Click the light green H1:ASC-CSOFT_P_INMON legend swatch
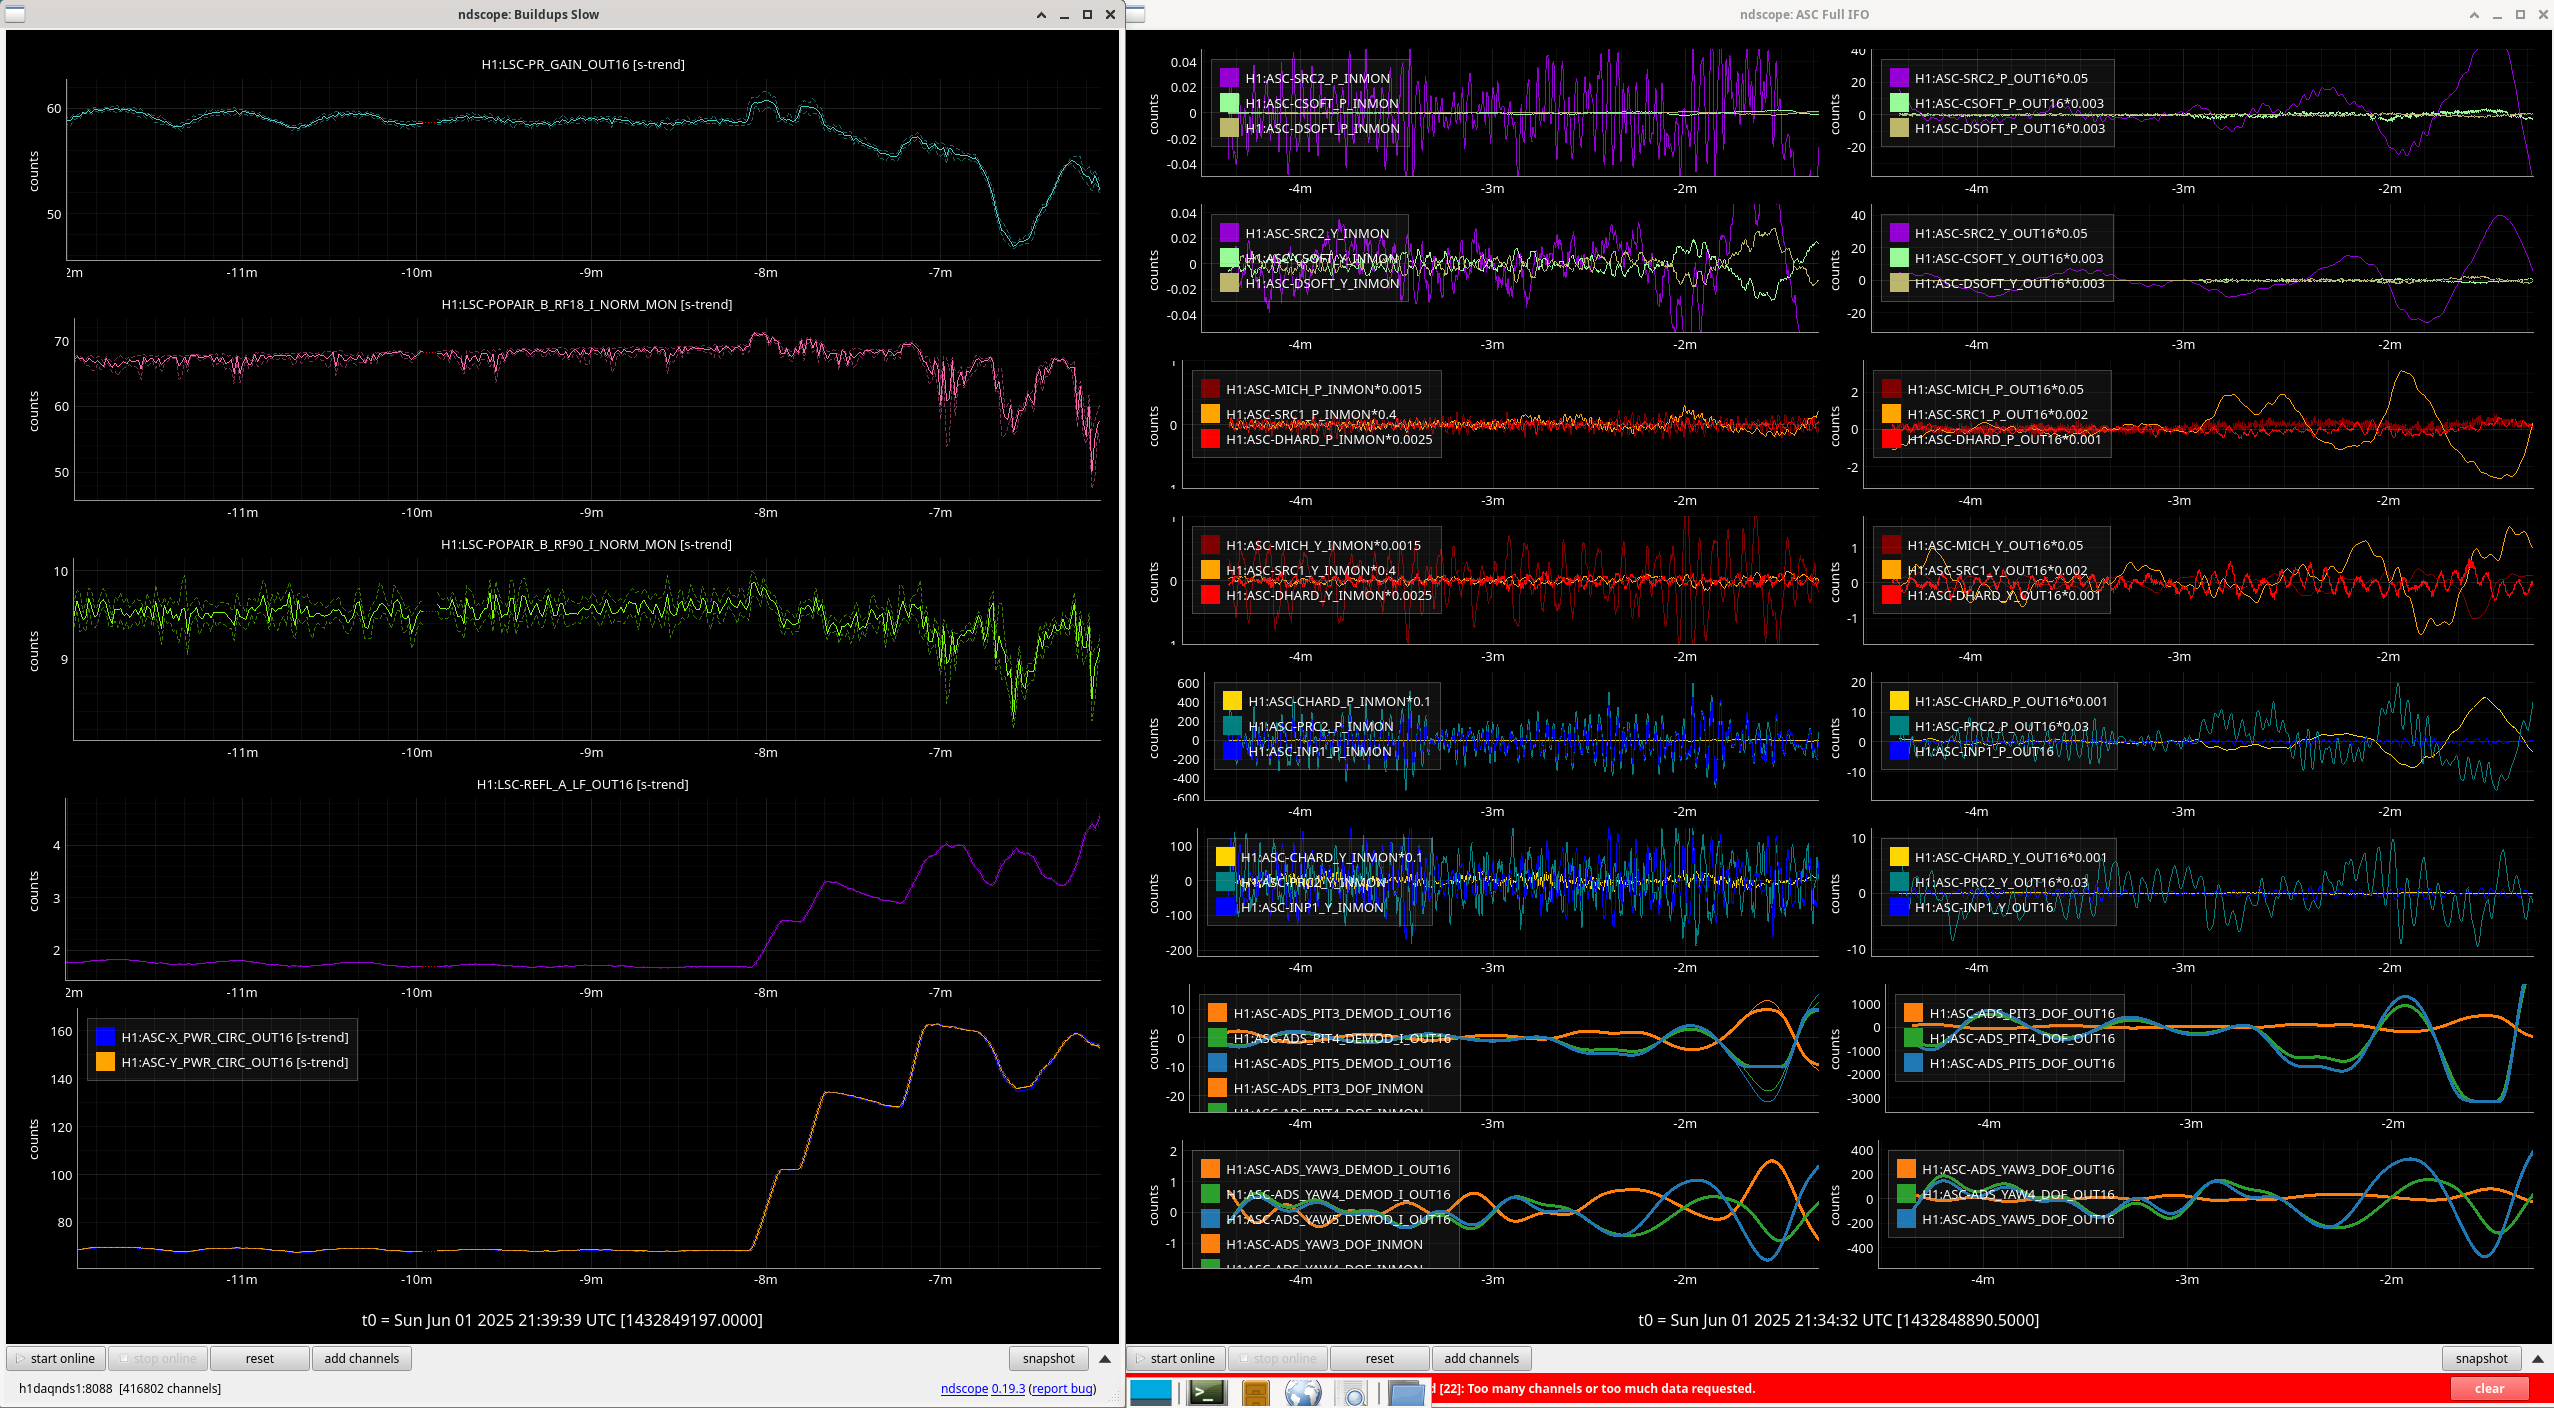The image size is (2554, 1408). pyautogui.click(x=1229, y=103)
